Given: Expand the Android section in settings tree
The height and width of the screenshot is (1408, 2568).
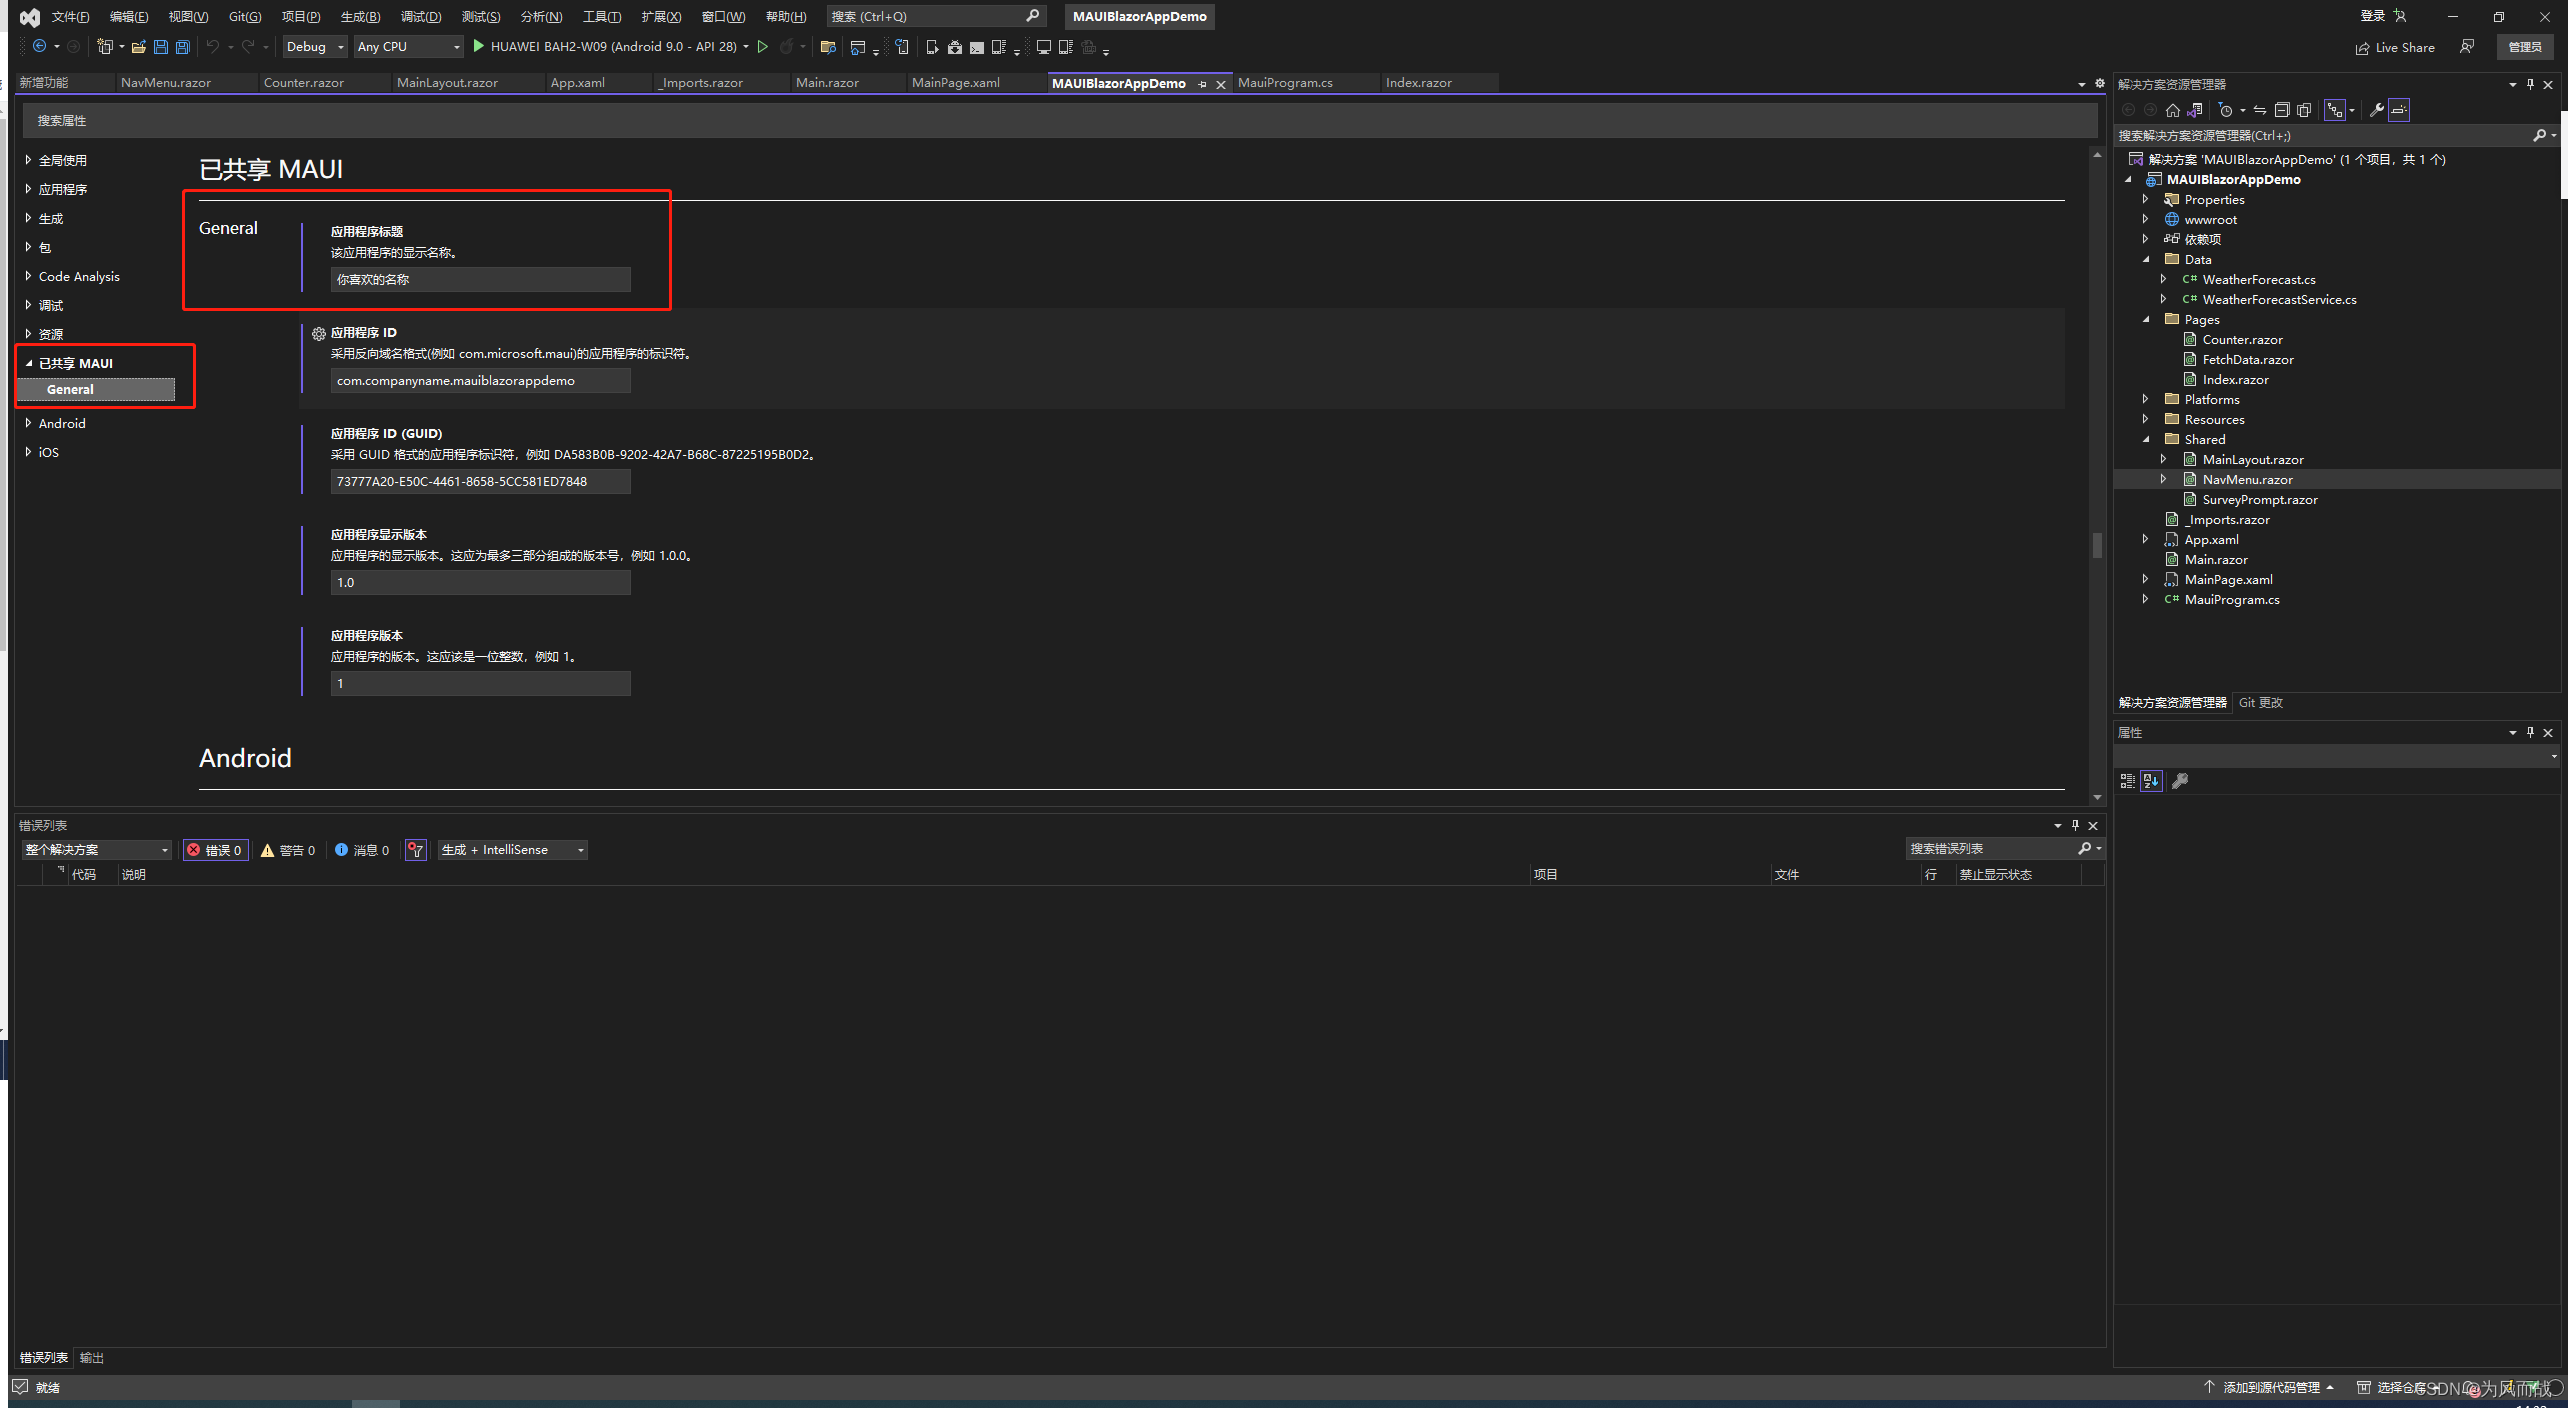Looking at the screenshot, I should pyautogui.click(x=28, y=423).
